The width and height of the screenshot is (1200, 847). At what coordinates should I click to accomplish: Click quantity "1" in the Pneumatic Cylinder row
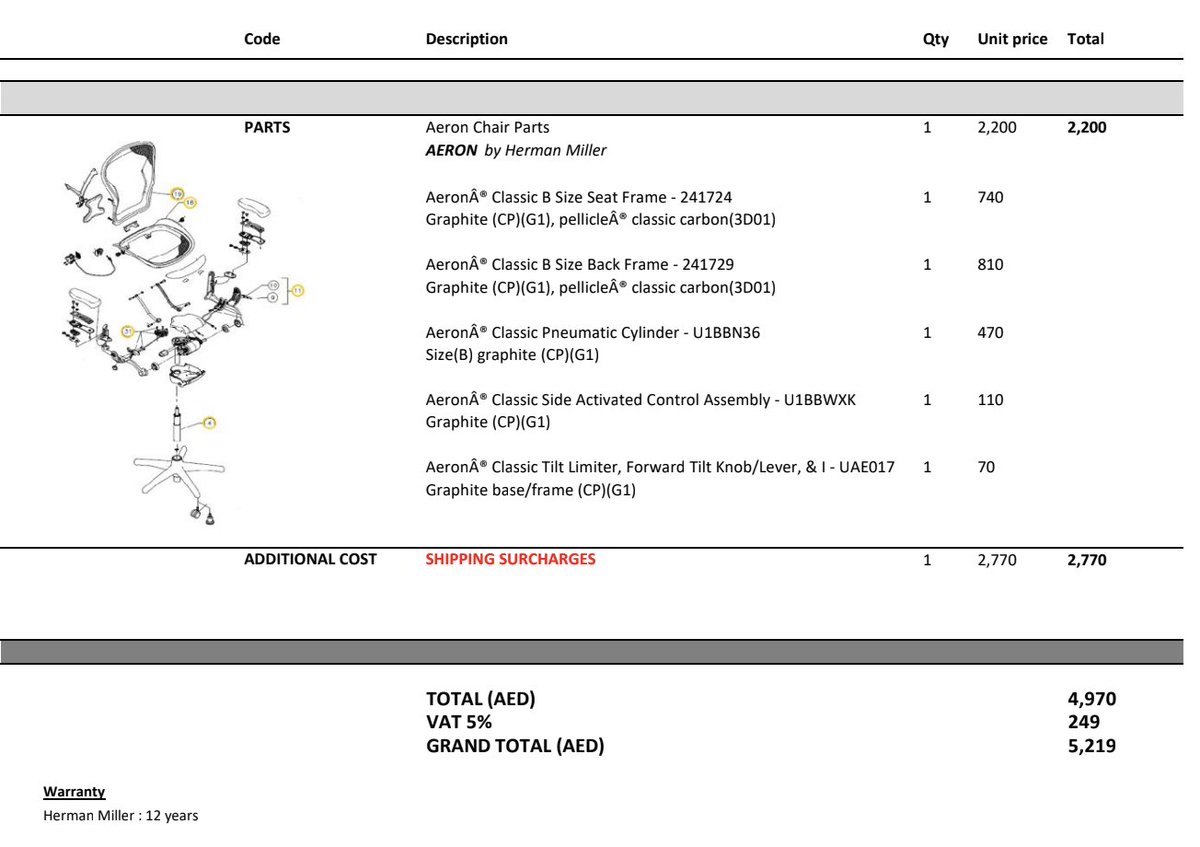click(x=927, y=333)
